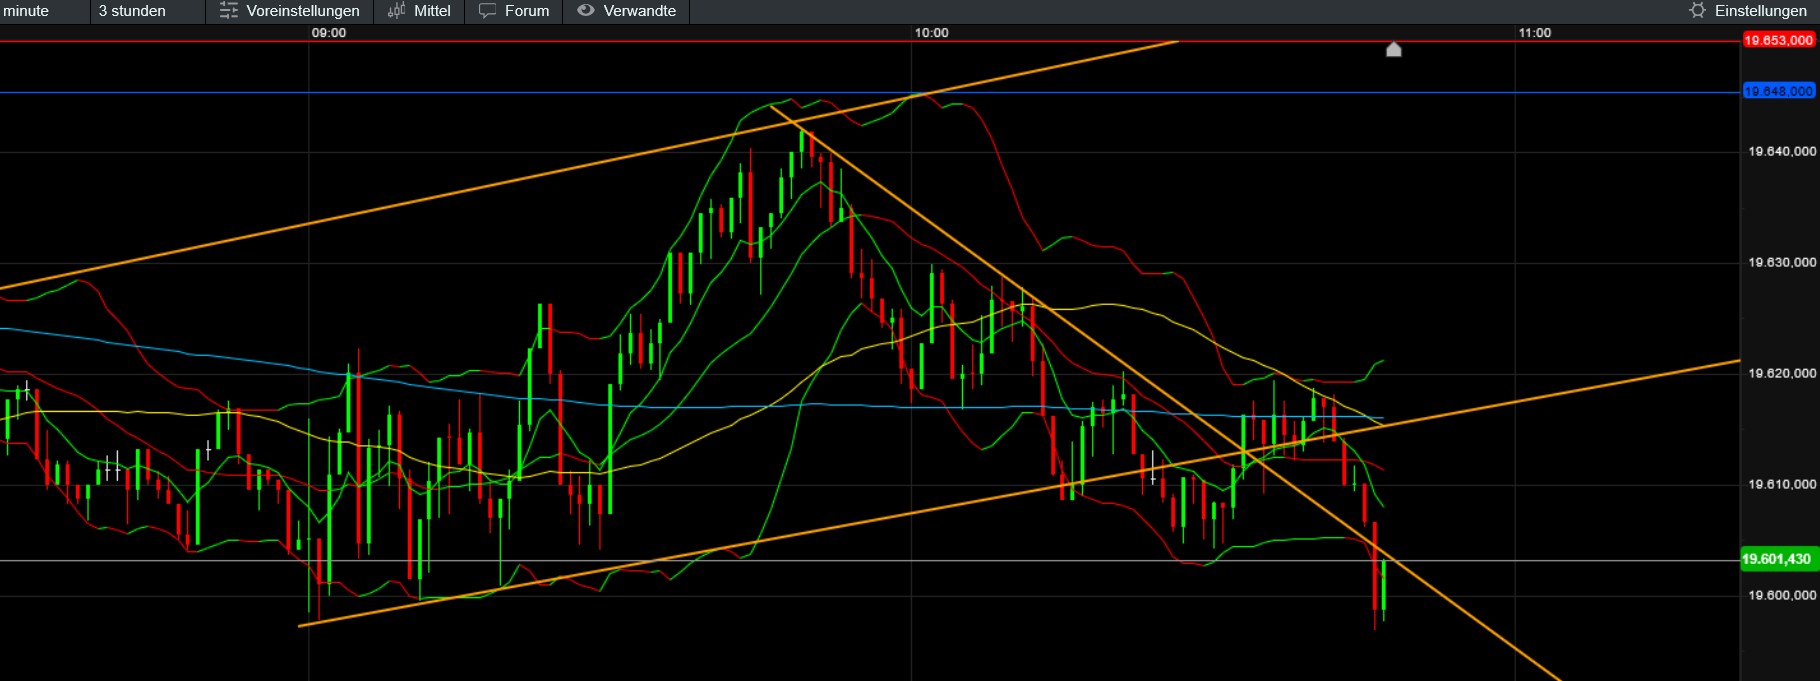Click the gear icon for Einstellungen
The height and width of the screenshot is (681, 1820).
click(1697, 10)
